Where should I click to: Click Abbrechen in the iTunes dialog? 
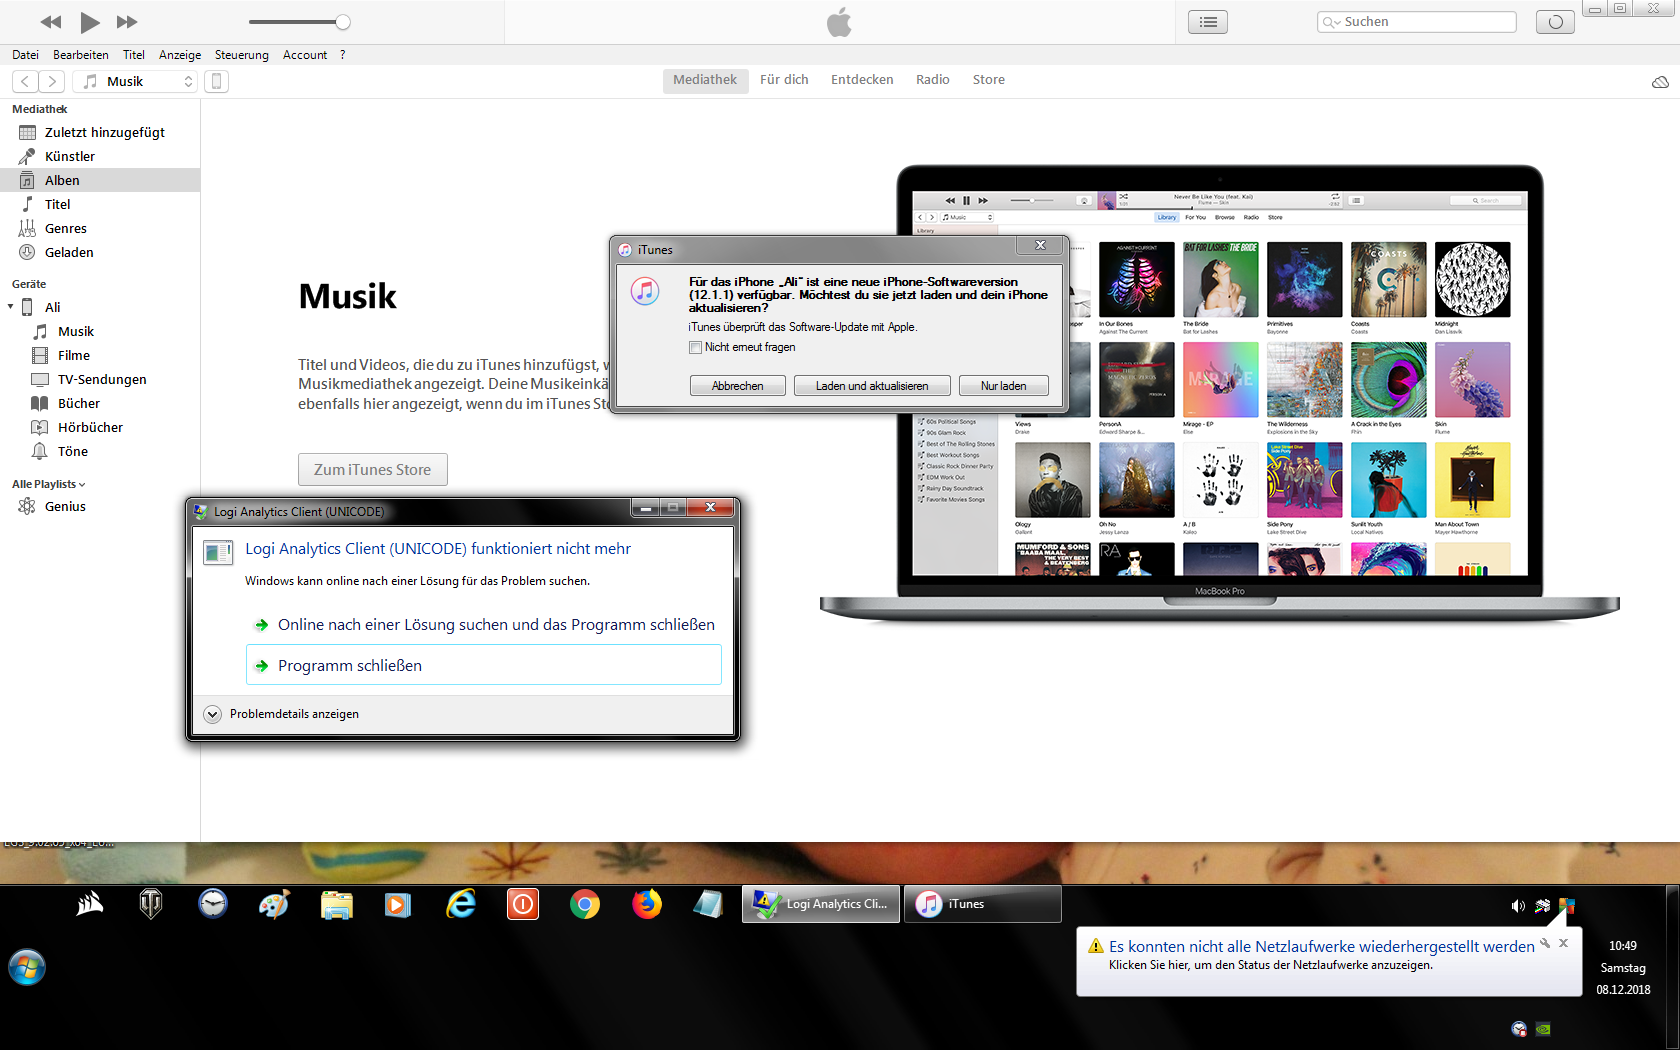coord(738,386)
